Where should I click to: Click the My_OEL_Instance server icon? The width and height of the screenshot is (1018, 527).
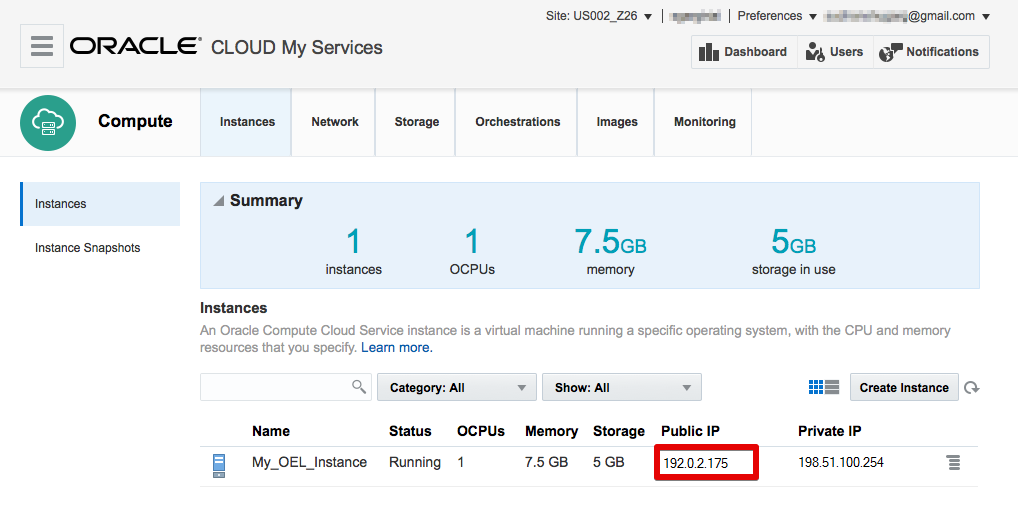tap(219, 464)
